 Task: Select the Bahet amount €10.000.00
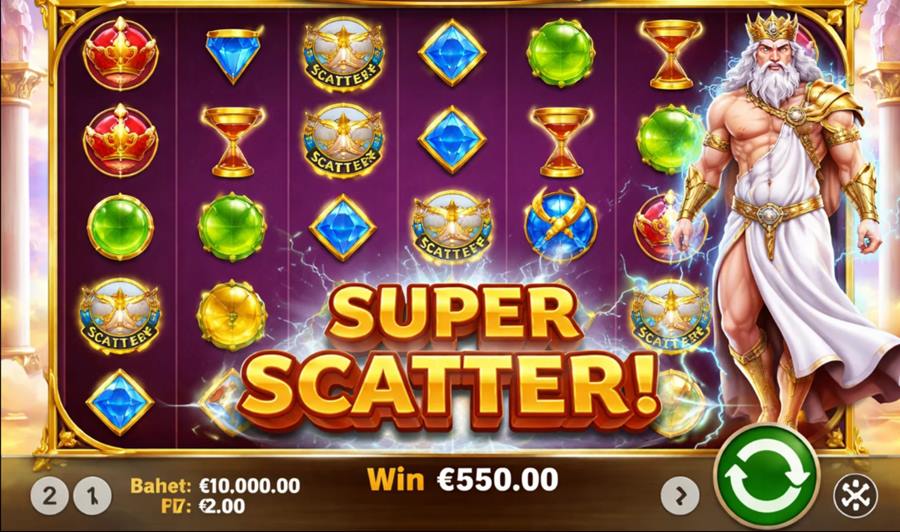250,486
